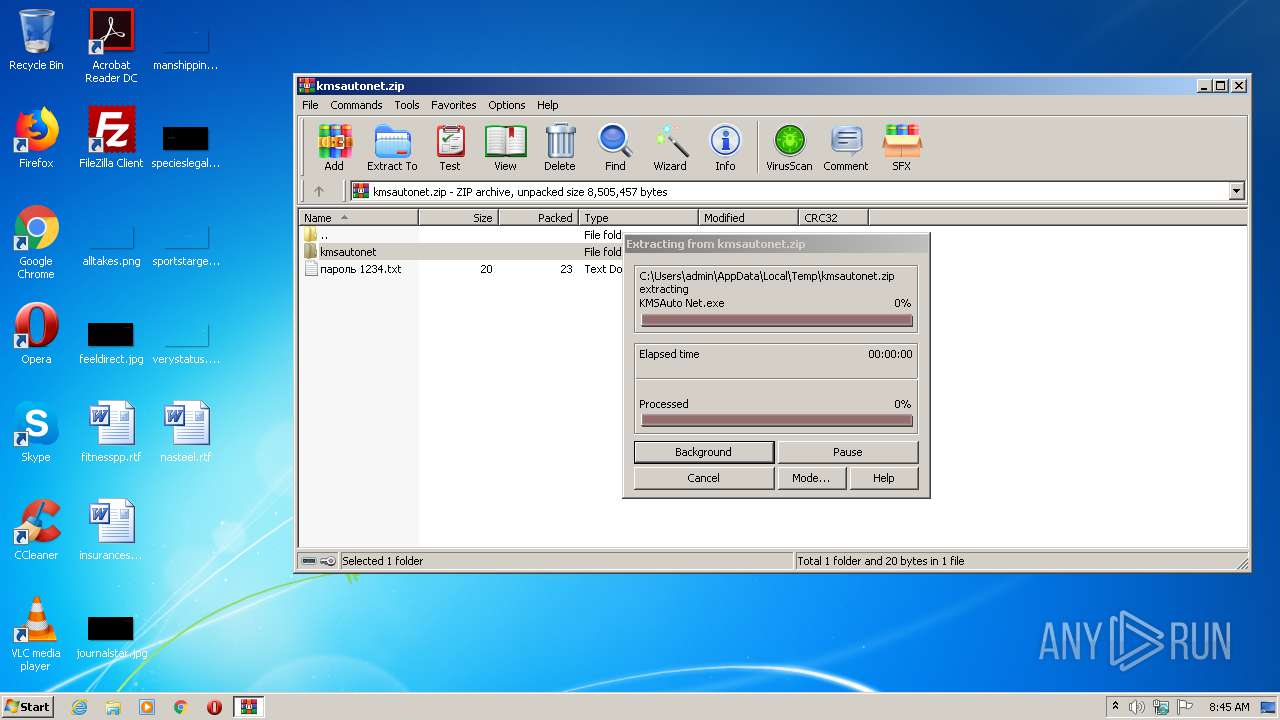Click Help in extraction dialog
Screen dimensions: 1280x720
[x=883, y=478]
